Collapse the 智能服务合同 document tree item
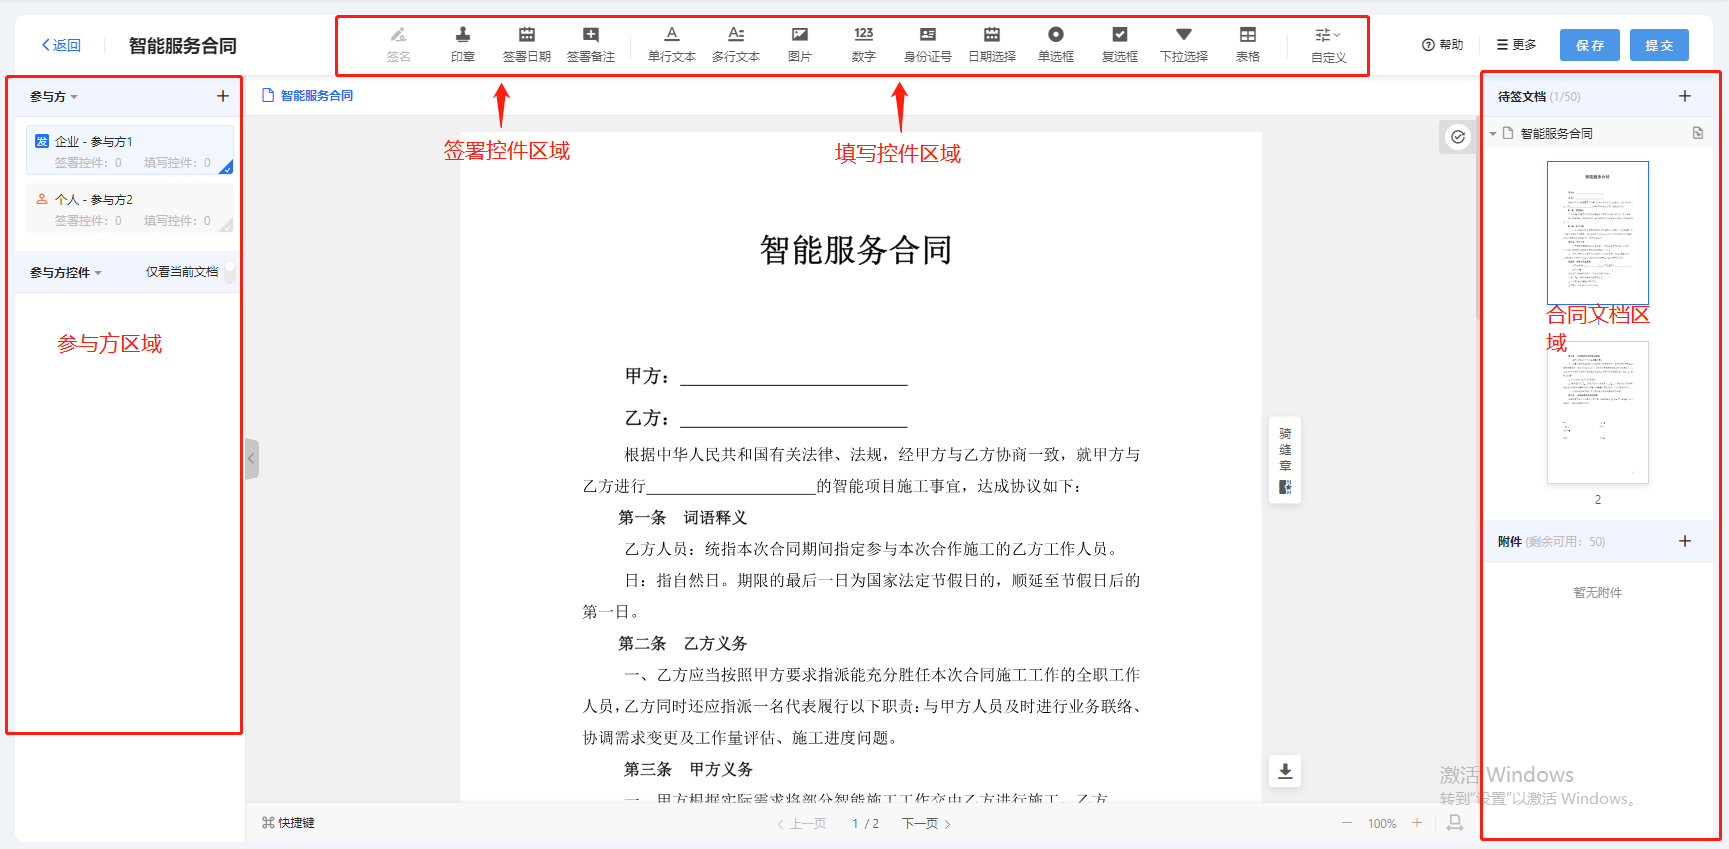Viewport: 1729px width, 849px height. coord(1493,133)
